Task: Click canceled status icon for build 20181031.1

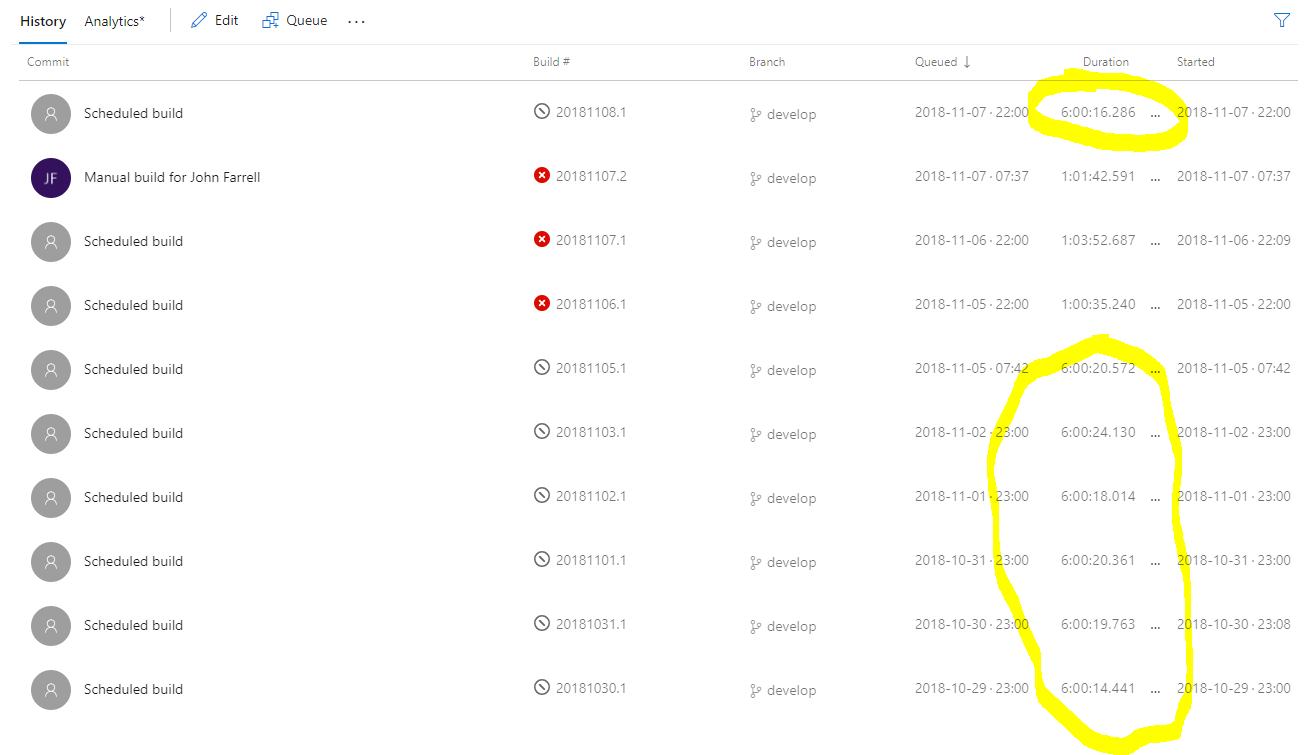Action: pyautogui.click(x=542, y=623)
